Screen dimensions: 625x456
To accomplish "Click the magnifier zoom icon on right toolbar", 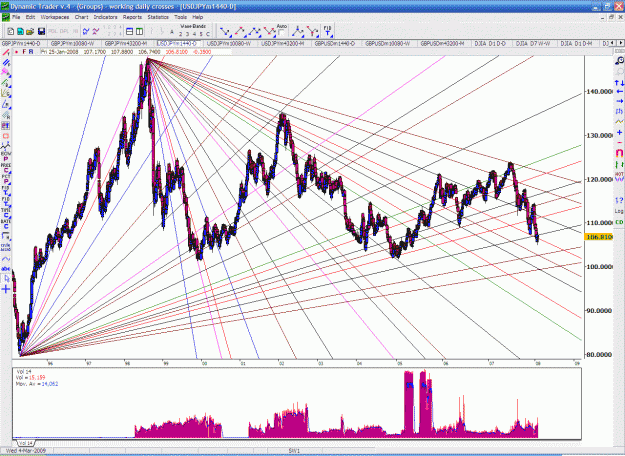I will click(x=619, y=61).
